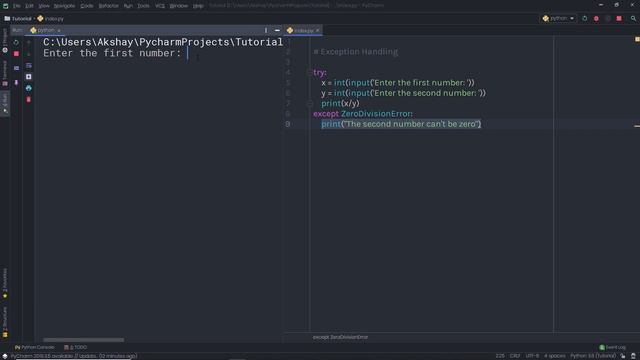Open the Code menu
Viewport: 640px width, 360px height.
[87, 6]
